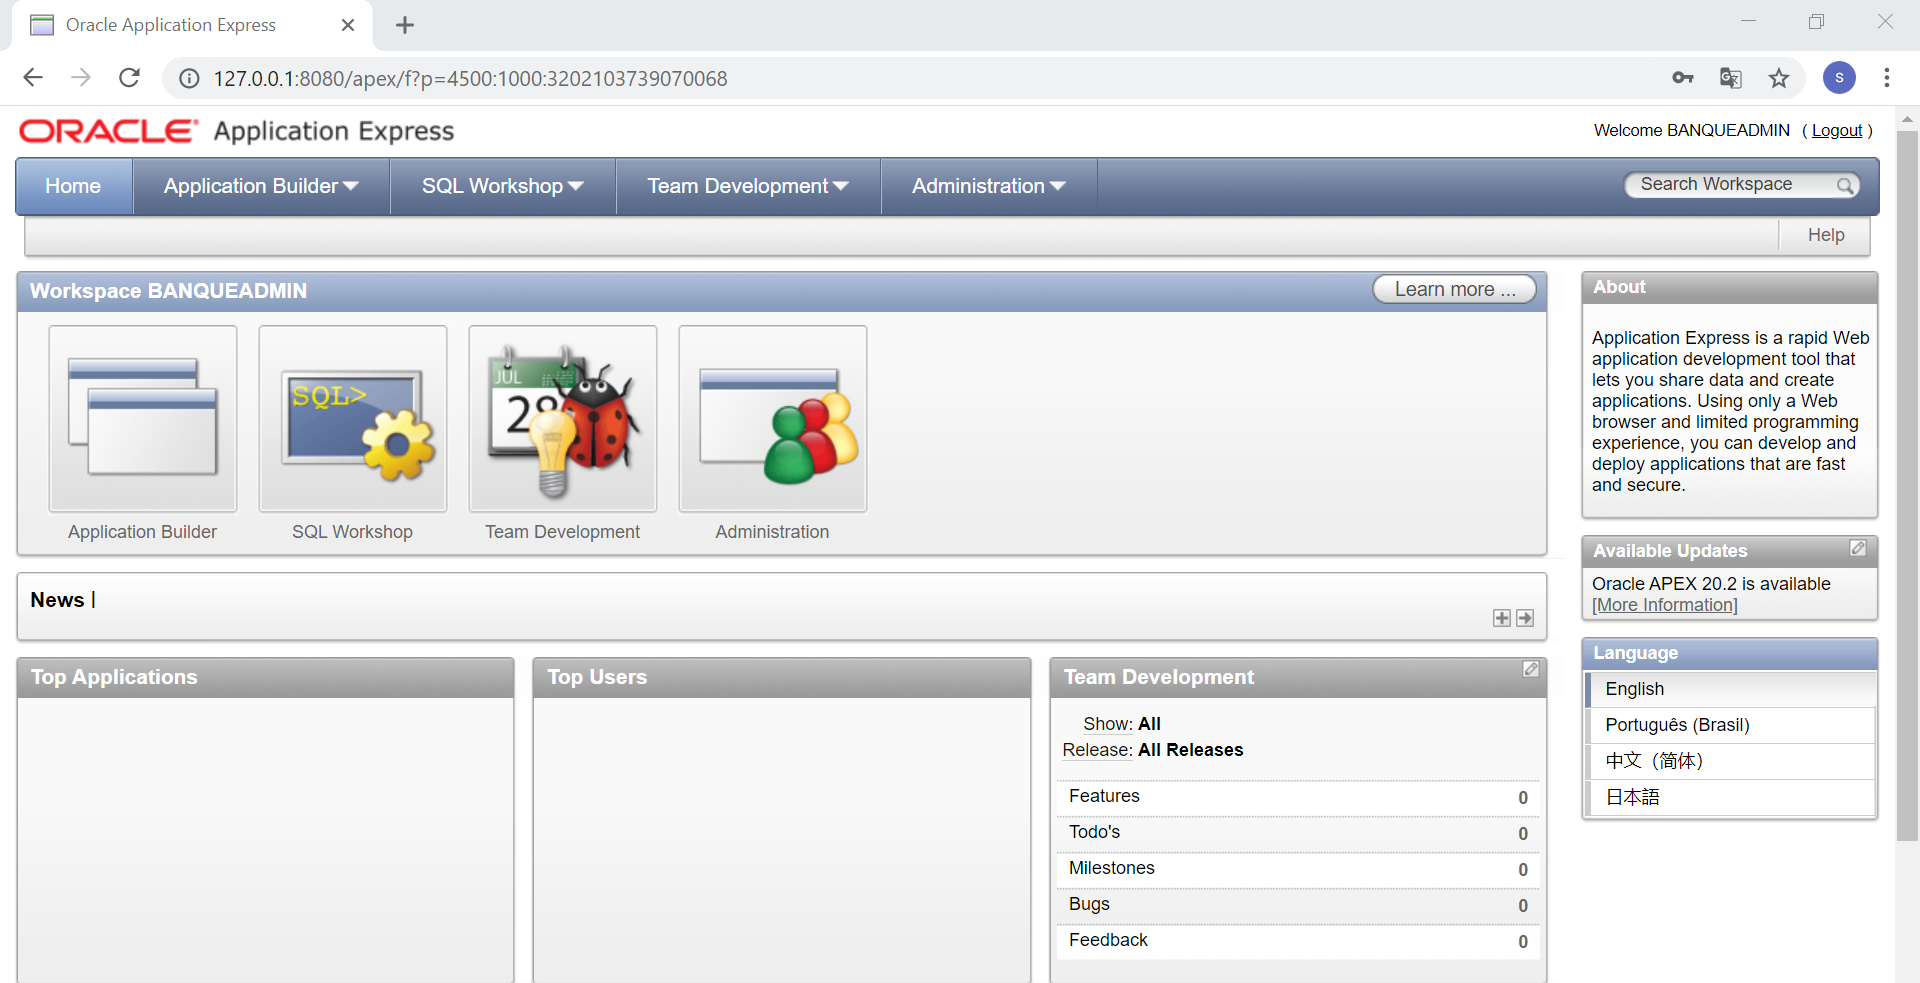
Task: Close the Oracle Application Express tab
Action: coord(348,25)
